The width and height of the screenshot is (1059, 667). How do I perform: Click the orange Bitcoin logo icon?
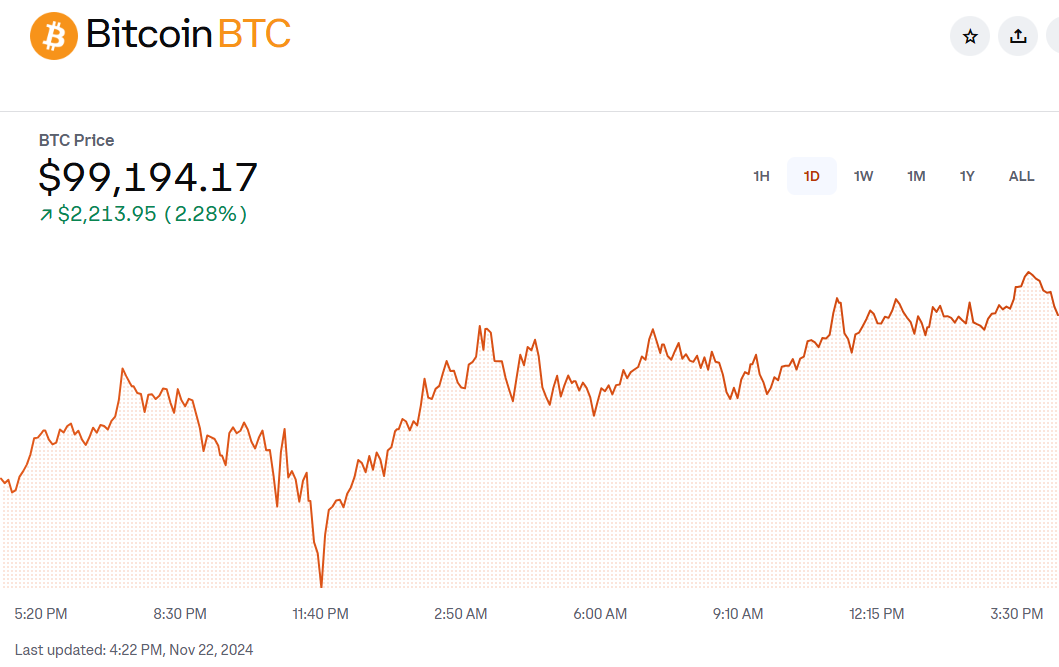[x=54, y=36]
